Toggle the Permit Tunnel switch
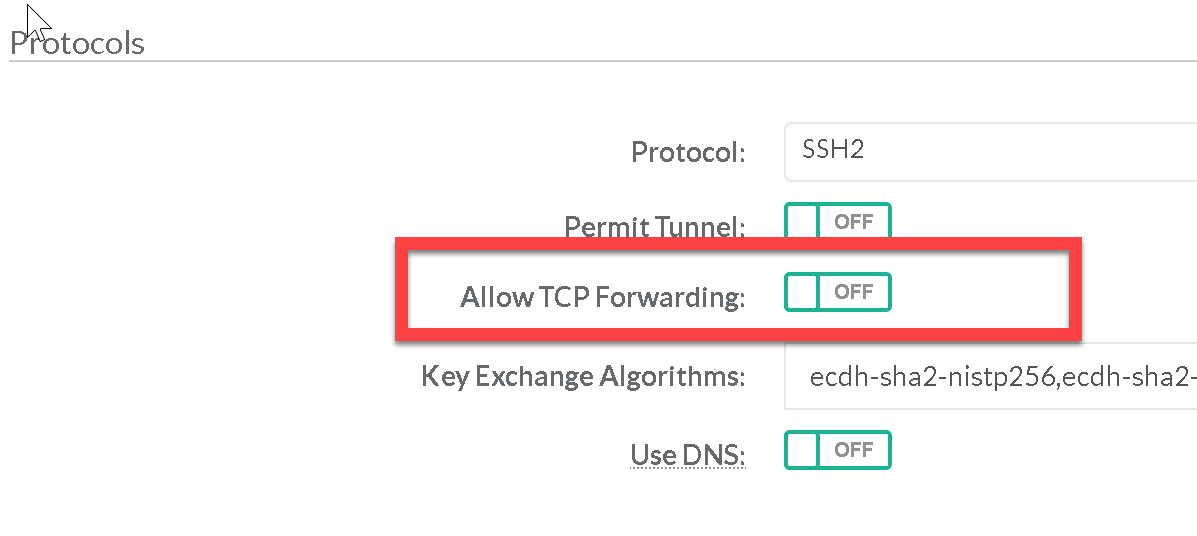Image resolution: width=1197 pixels, height=536 pixels. [x=837, y=222]
